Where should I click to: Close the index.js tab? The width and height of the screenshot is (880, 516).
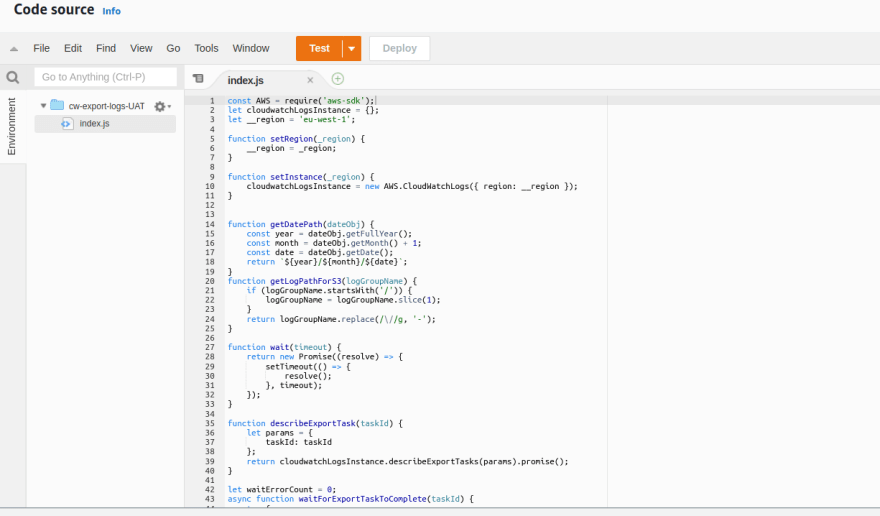(x=310, y=80)
